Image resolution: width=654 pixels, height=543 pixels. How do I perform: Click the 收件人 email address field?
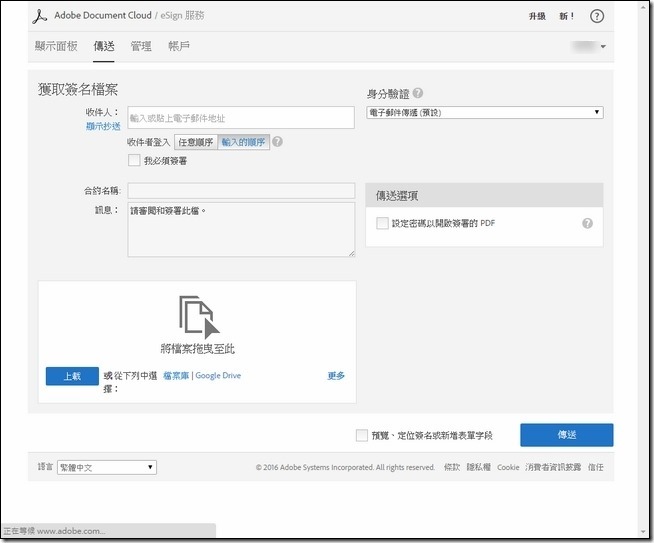point(241,118)
